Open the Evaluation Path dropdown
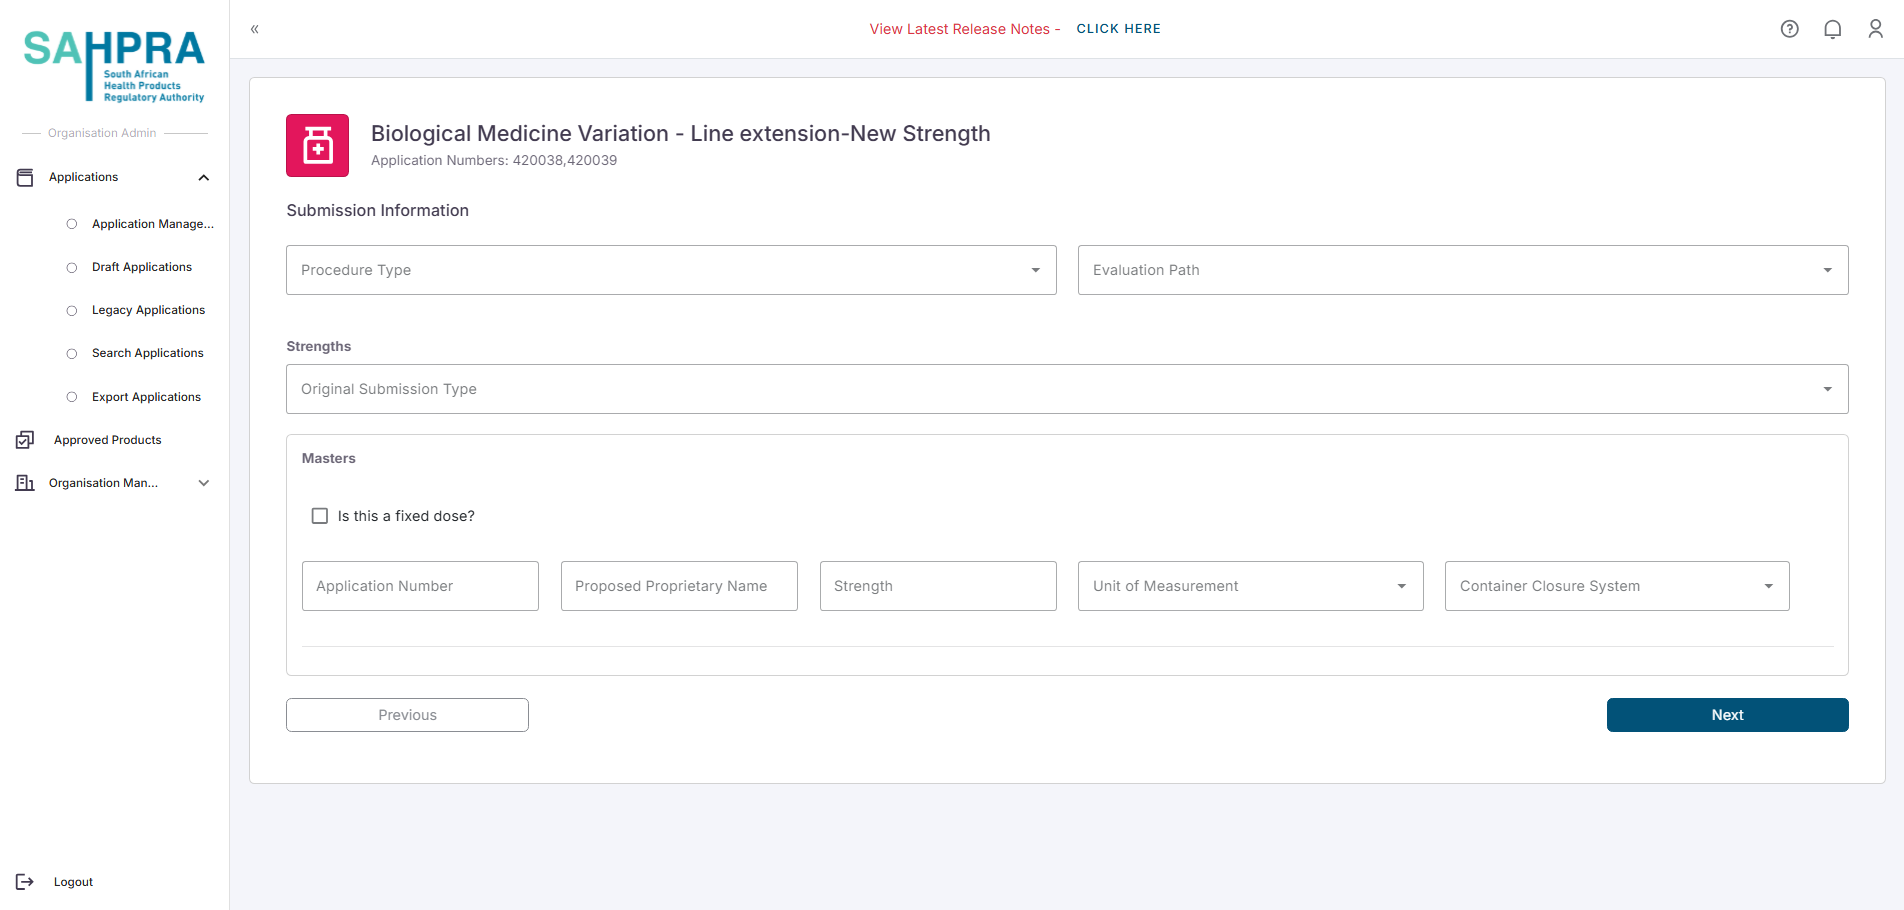Screen dimensions: 1904x910 [1462, 270]
